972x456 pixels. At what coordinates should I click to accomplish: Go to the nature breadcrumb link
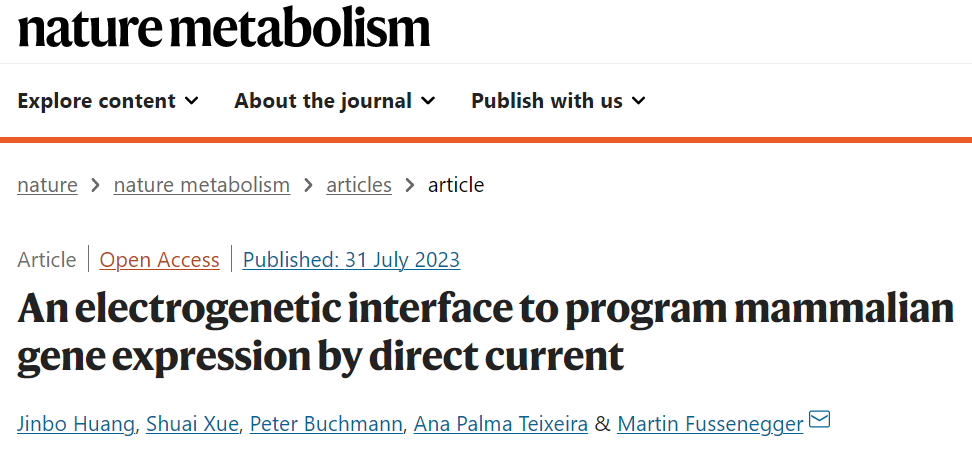[47, 185]
